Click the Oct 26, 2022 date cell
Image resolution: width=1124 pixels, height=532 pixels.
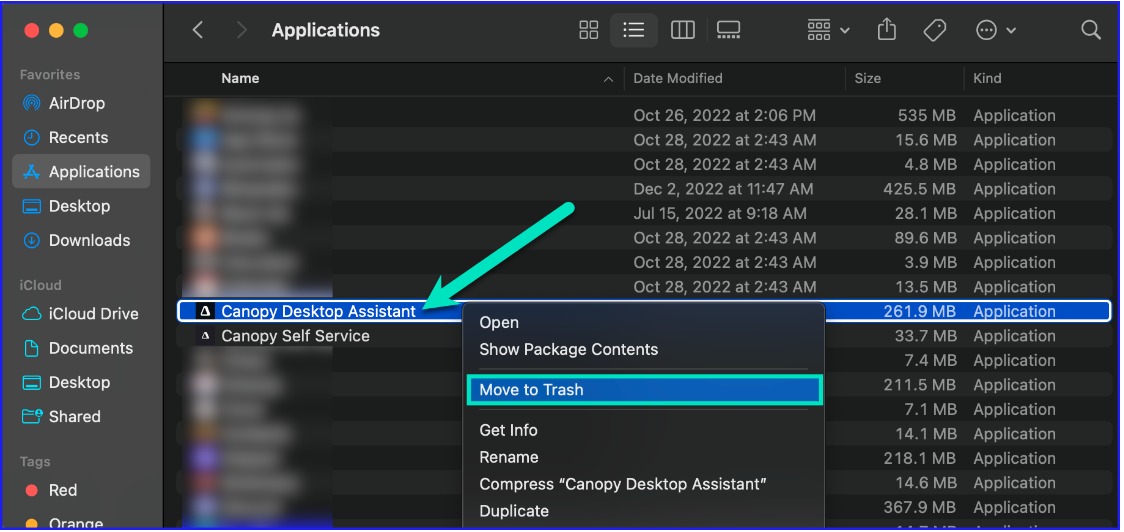(x=725, y=115)
